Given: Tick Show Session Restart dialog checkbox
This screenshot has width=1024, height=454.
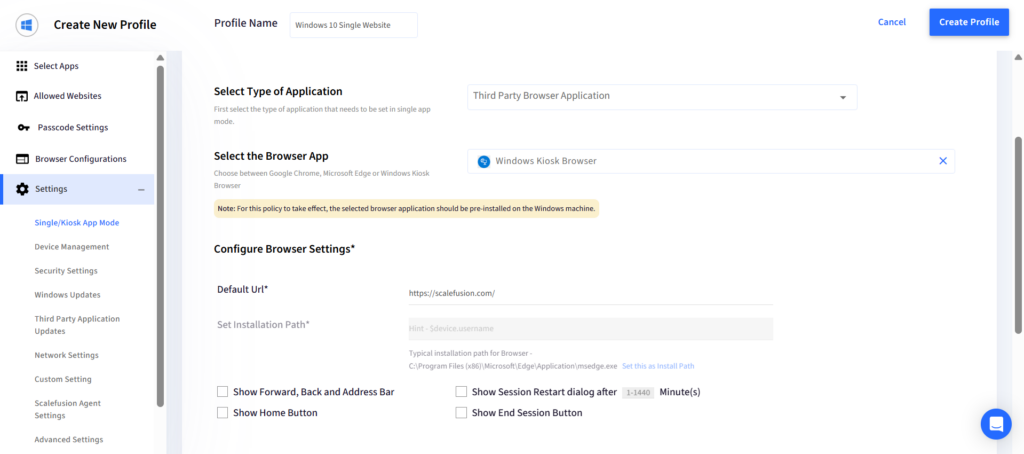Looking at the screenshot, I should pyautogui.click(x=461, y=392).
